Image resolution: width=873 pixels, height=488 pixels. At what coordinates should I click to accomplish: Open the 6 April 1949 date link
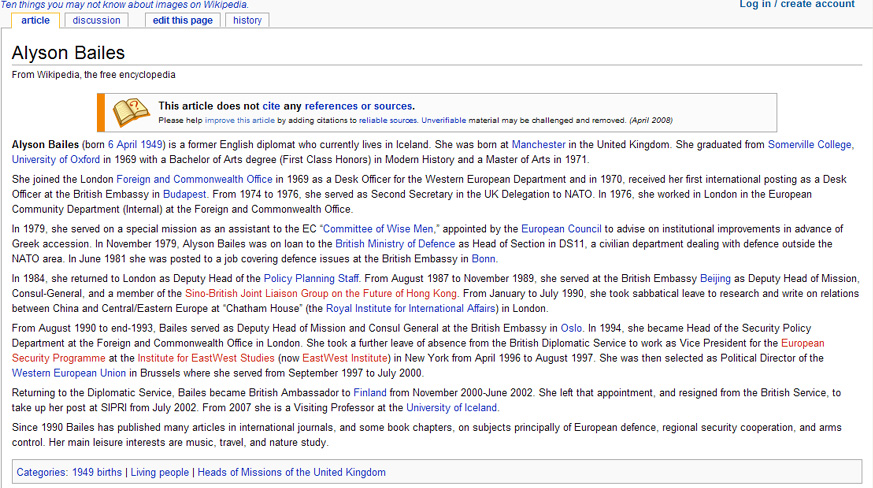[x=135, y=145]
